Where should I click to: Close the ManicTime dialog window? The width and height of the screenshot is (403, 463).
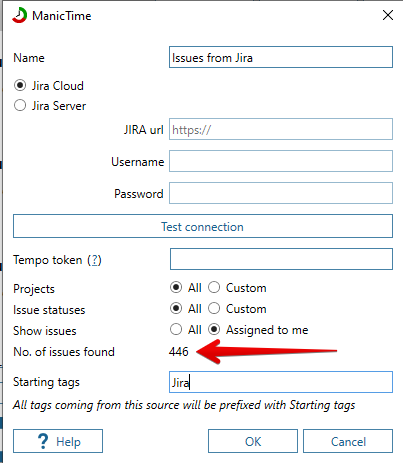388,15
